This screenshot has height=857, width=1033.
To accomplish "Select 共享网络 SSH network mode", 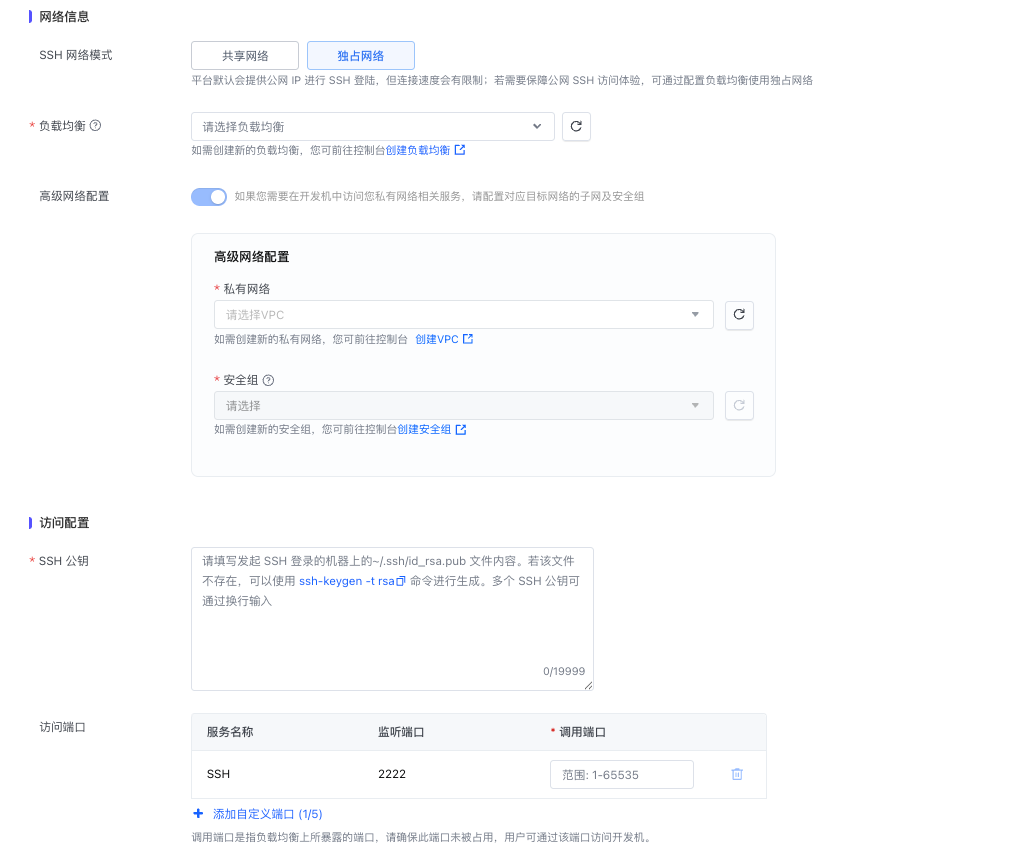I will [x=244, y=55].
